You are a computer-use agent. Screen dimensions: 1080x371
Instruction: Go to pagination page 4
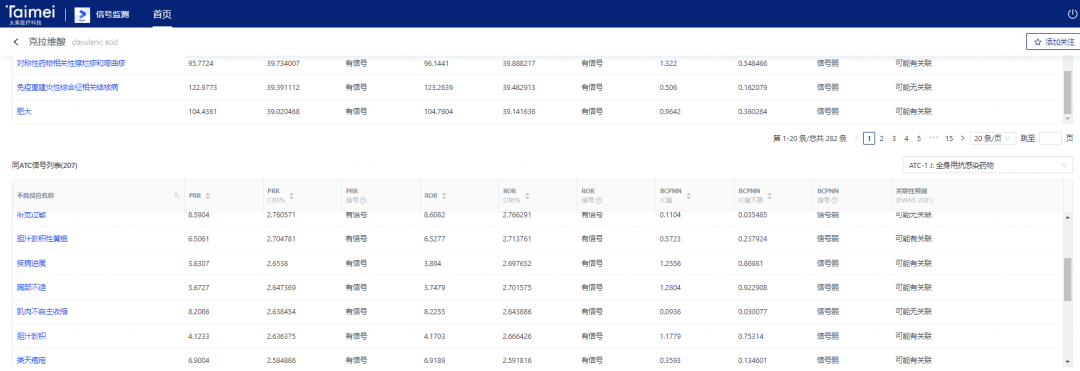[906, 138]
